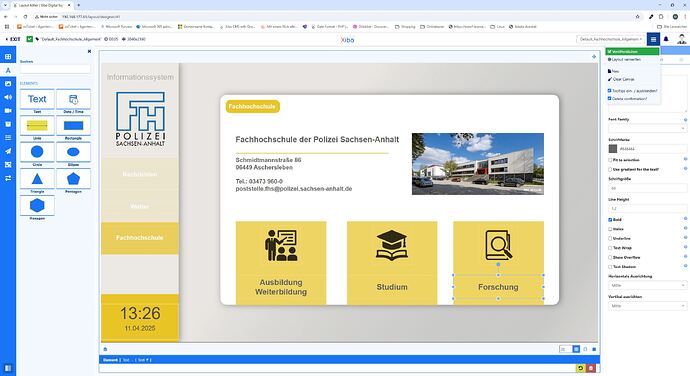Viewport: 690px width, 376px height.
Task: Open the Horizontale Ausrichtung dropdown
Action: pyautogui.click(x=647, y=286)
